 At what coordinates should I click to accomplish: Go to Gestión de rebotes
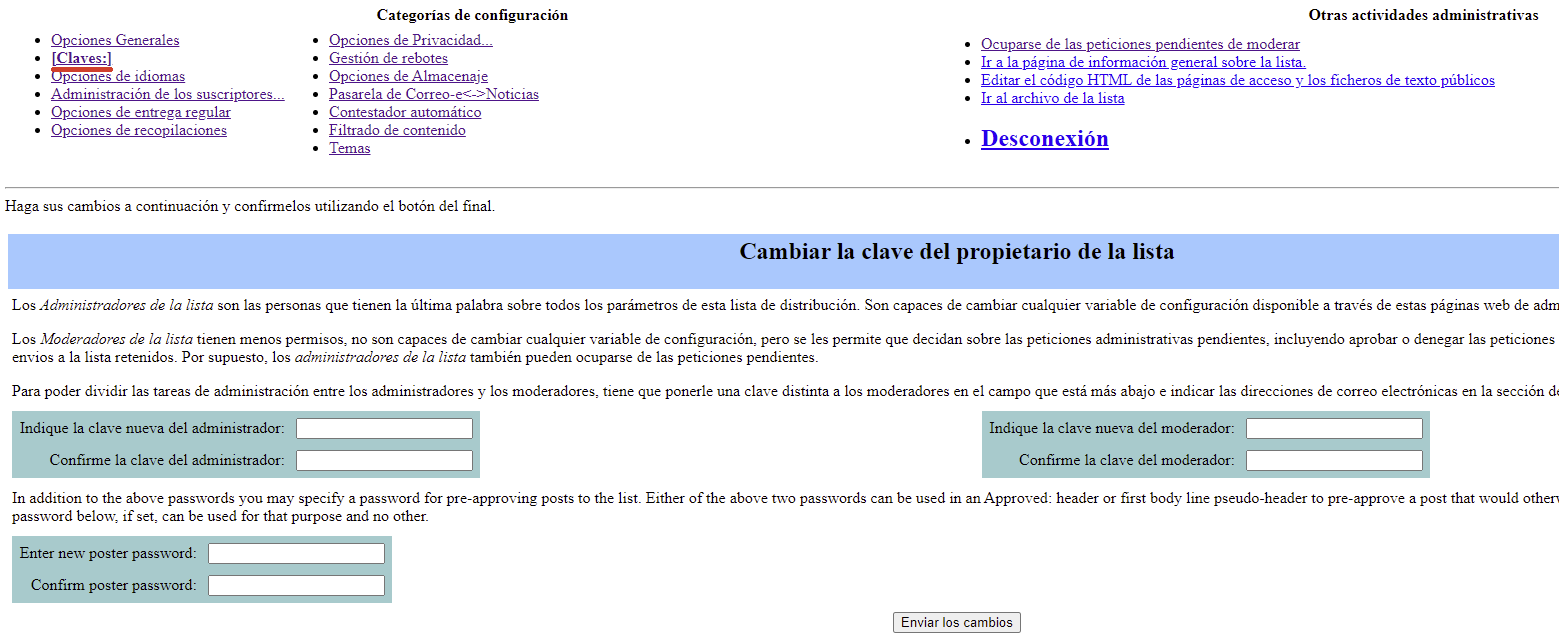[x=388, y=58]
